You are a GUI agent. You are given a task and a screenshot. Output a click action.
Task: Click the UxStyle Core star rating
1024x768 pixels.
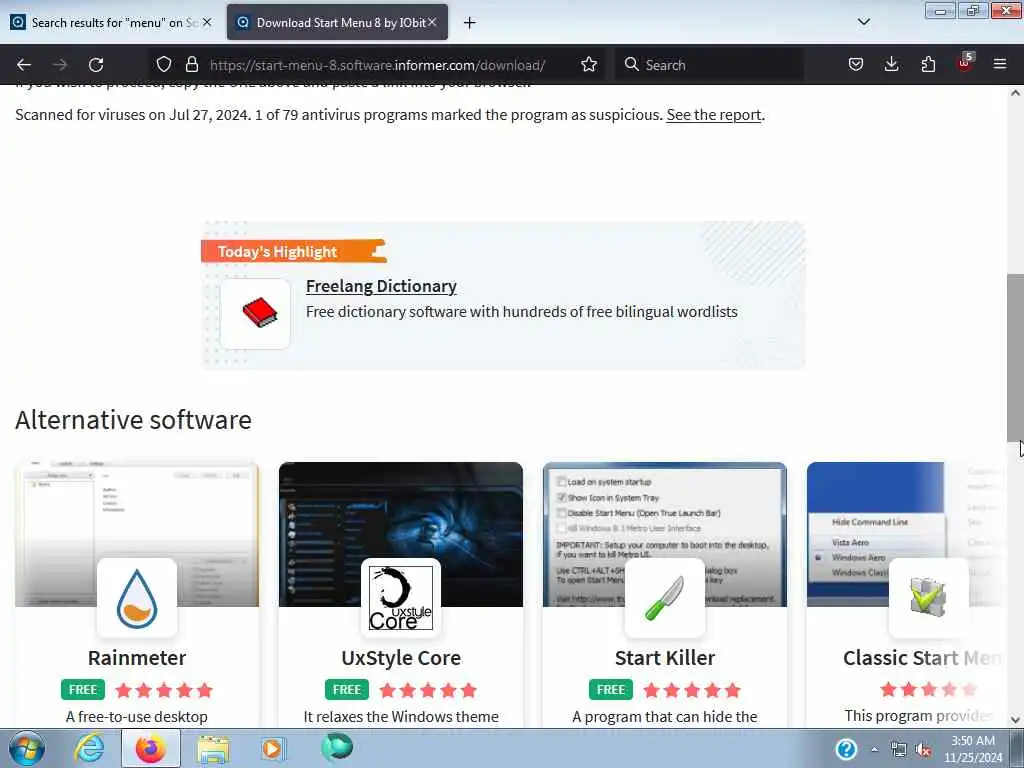click(428, 690)
